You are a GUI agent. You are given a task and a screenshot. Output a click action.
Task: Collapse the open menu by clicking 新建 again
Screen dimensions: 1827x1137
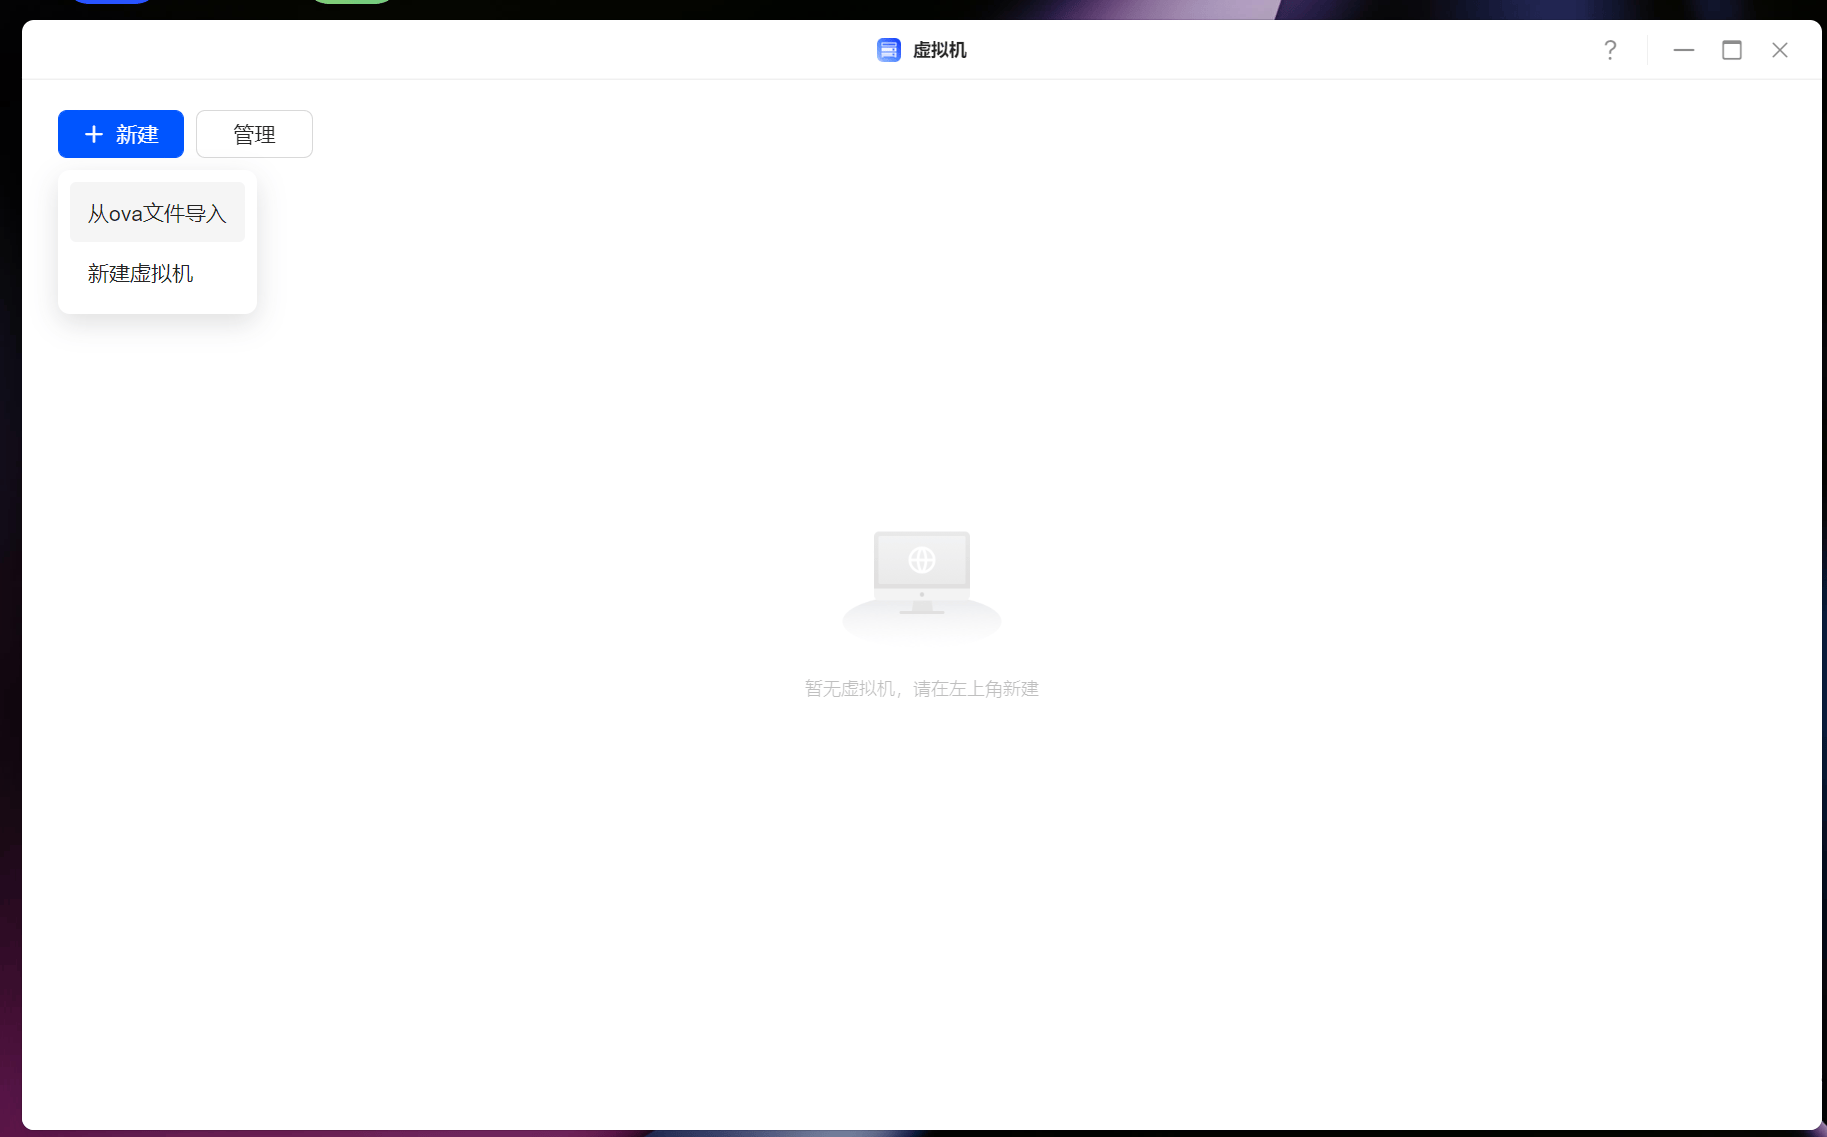(120, 133)
